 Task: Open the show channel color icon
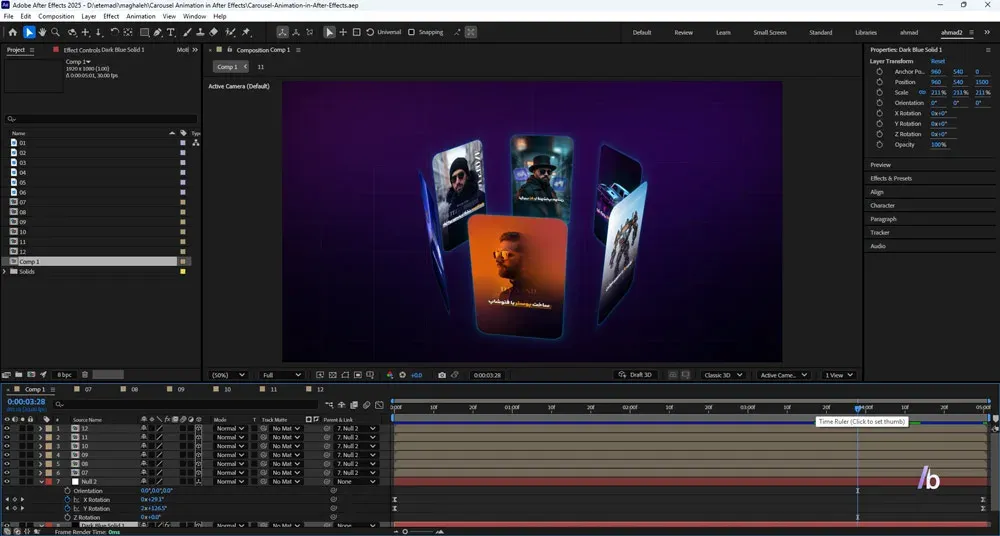coord(390,375)
